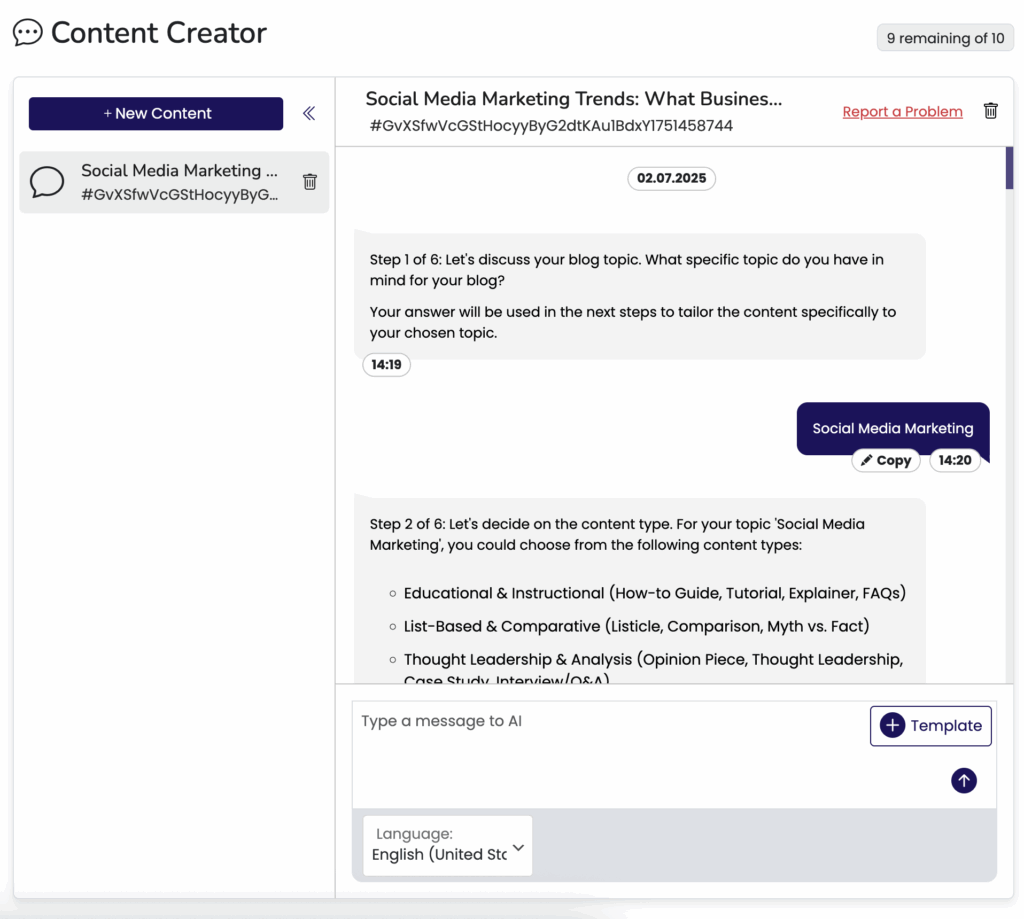
Task: Open the Language dropdown
Action: click(448, 845)
